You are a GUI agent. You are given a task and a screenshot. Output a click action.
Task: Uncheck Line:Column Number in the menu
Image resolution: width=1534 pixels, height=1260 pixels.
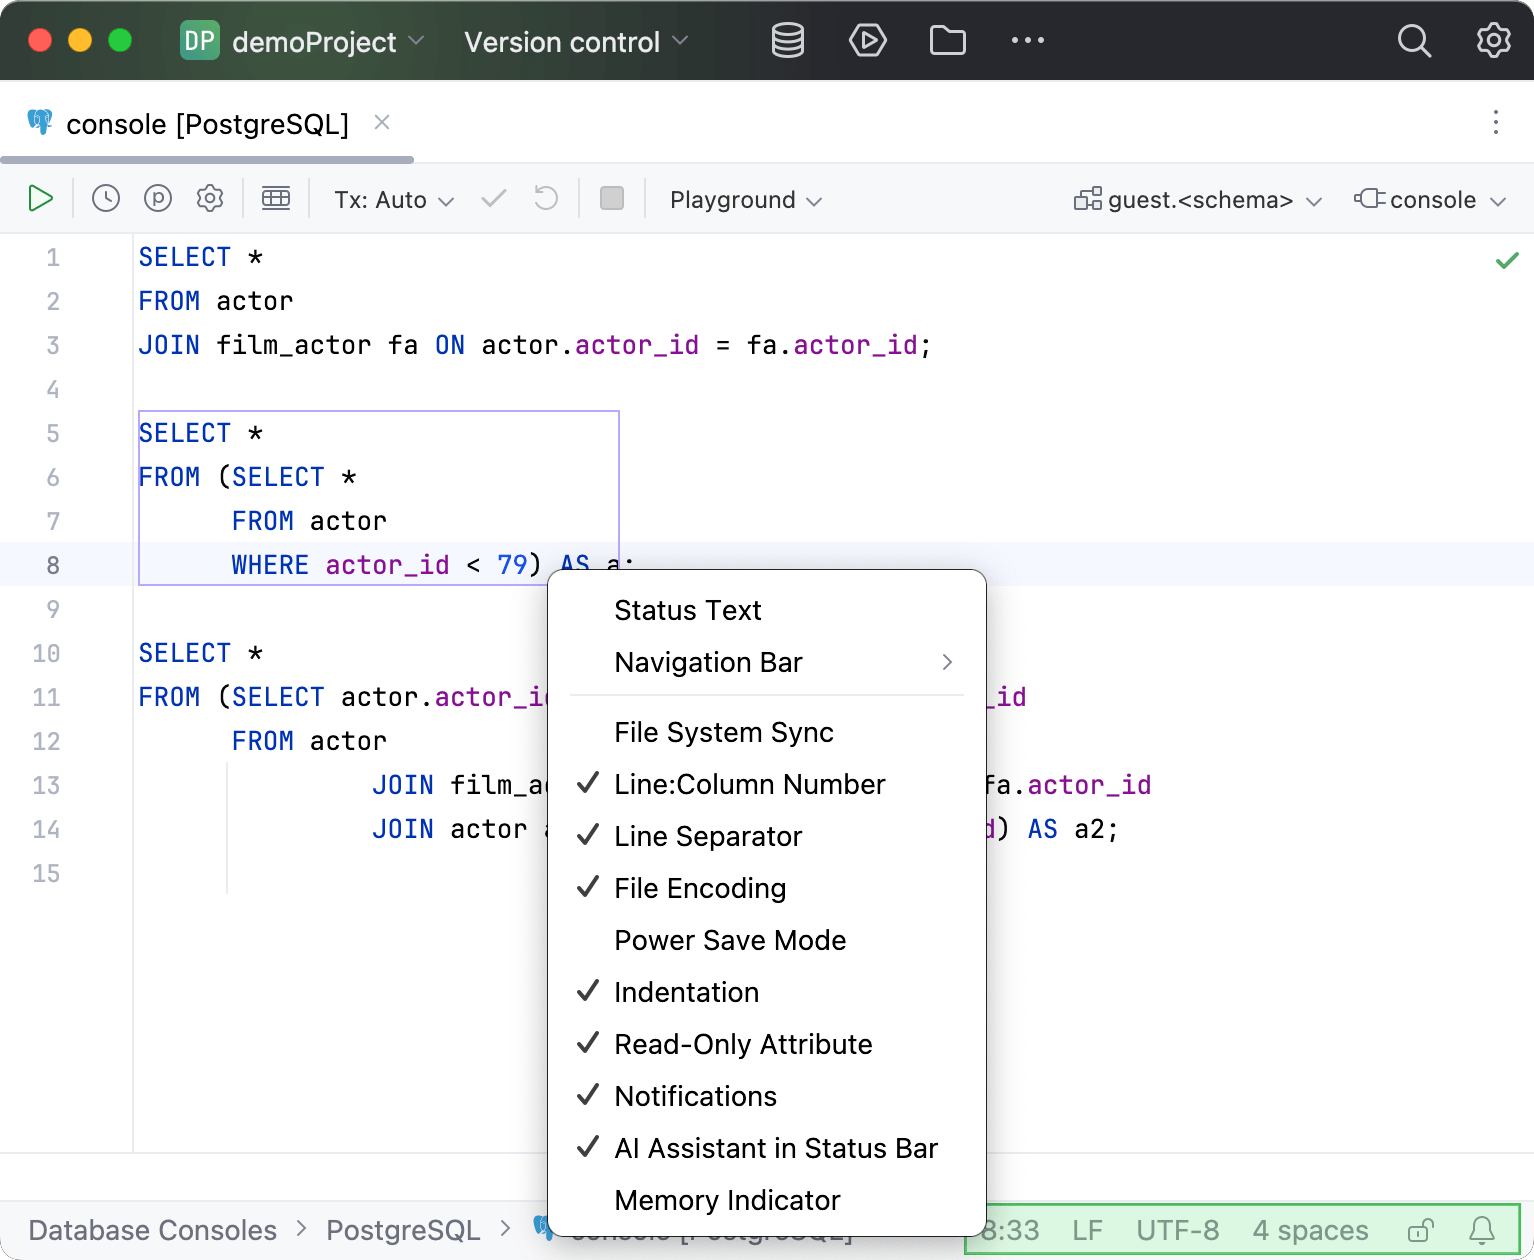749,784
